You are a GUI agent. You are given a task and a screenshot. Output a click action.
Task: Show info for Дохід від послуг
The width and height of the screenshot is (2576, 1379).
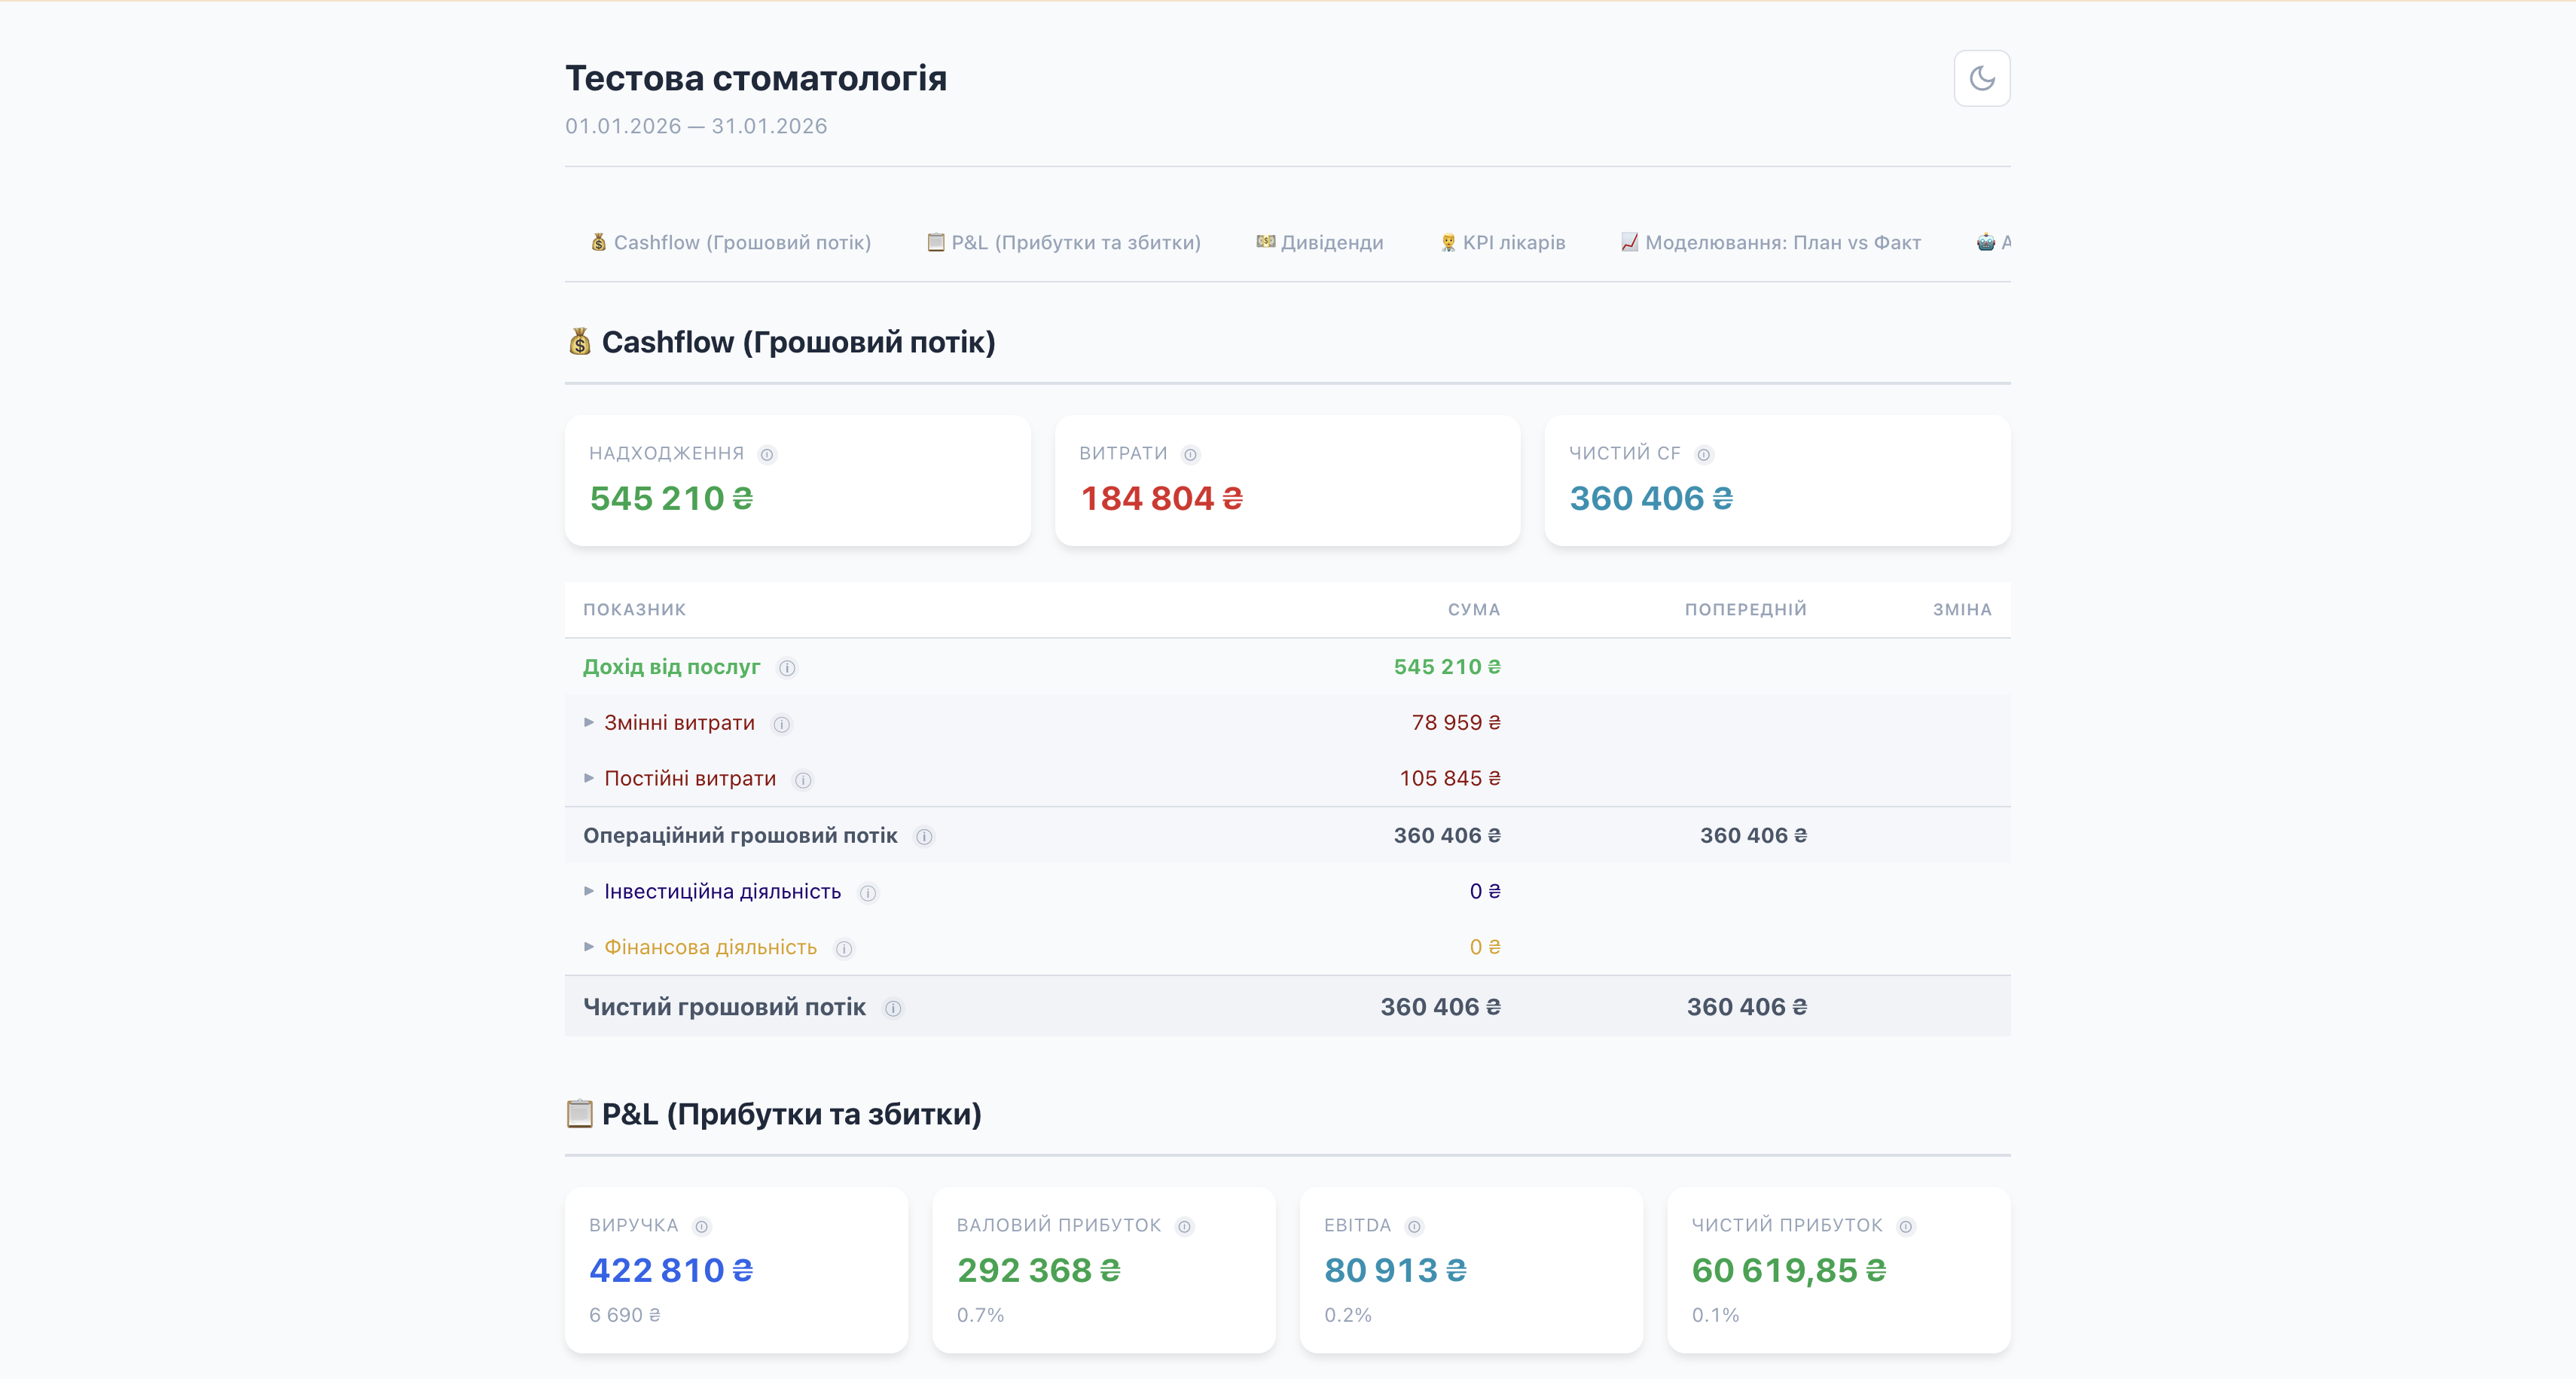tap(787, 668)
